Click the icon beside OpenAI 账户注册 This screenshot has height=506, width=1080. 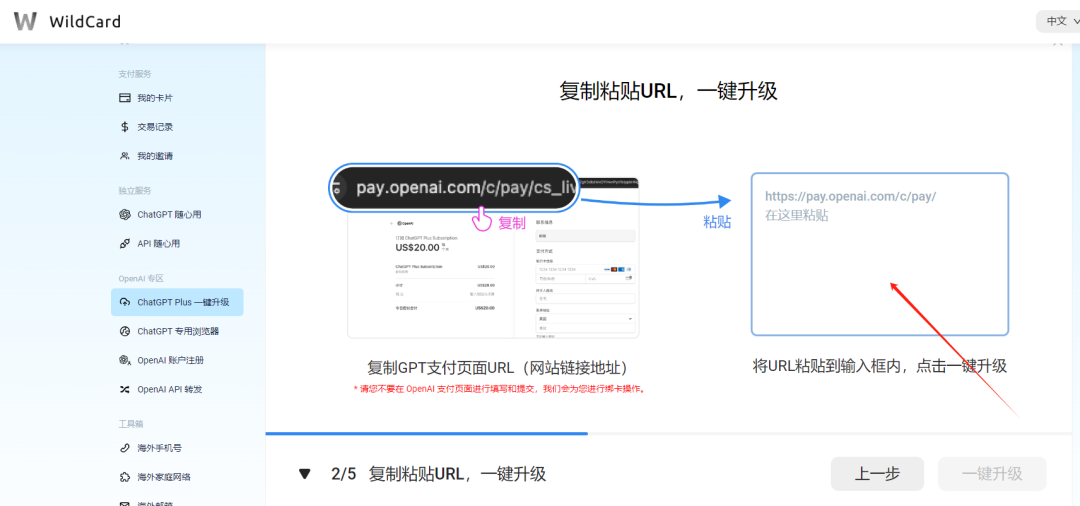(x=125, y=360)
